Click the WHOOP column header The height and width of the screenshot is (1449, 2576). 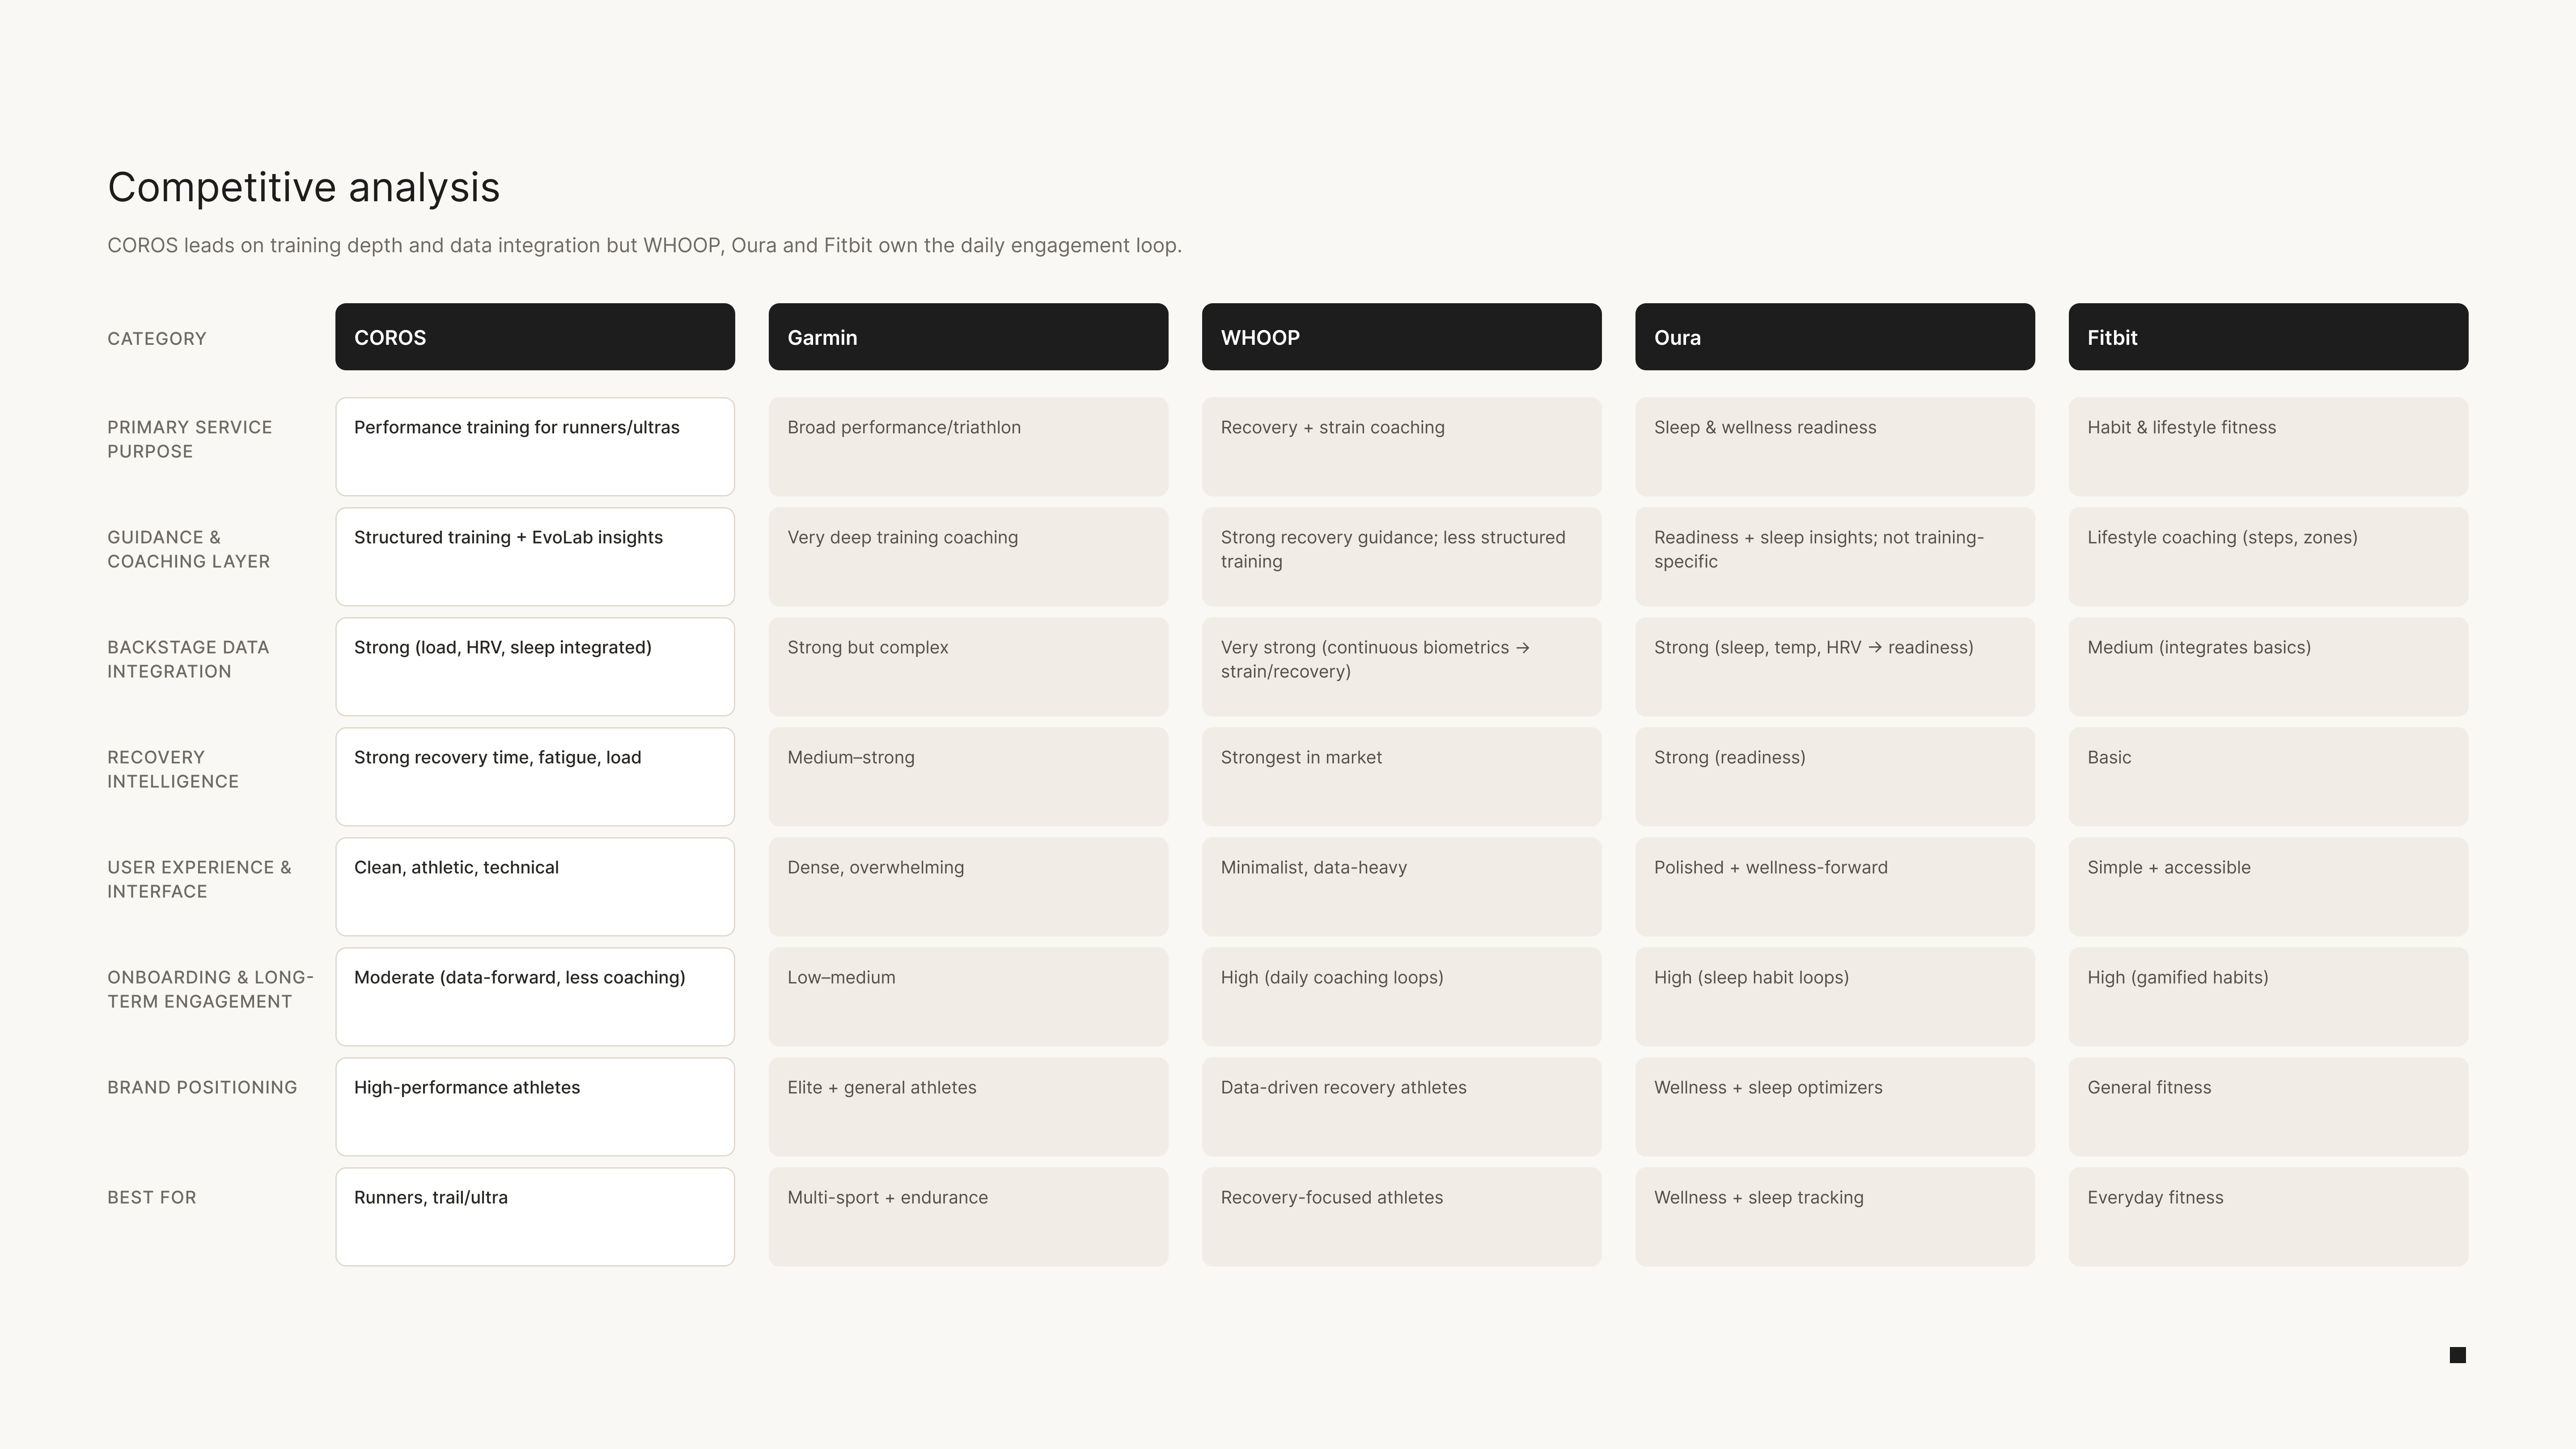click(x=1401, y=337)
